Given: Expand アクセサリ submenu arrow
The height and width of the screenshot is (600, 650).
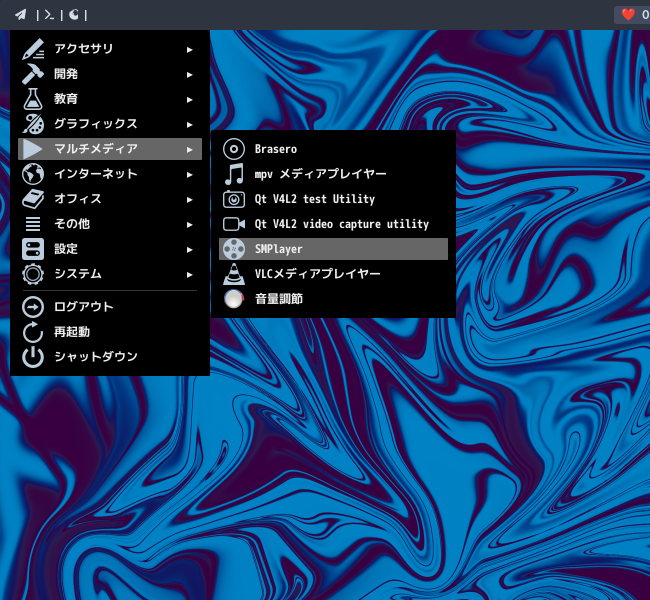Looking at the screenshot, I should point(189,50).
